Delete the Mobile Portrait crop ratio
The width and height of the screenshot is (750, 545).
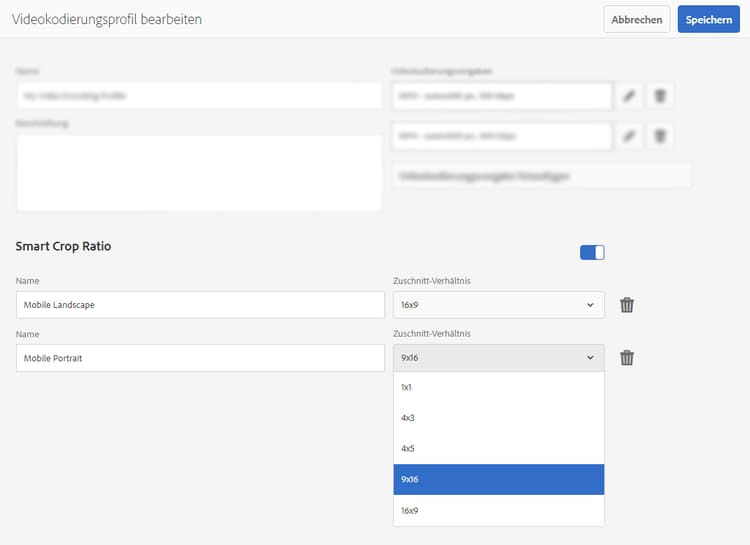[x=627, y=358]
